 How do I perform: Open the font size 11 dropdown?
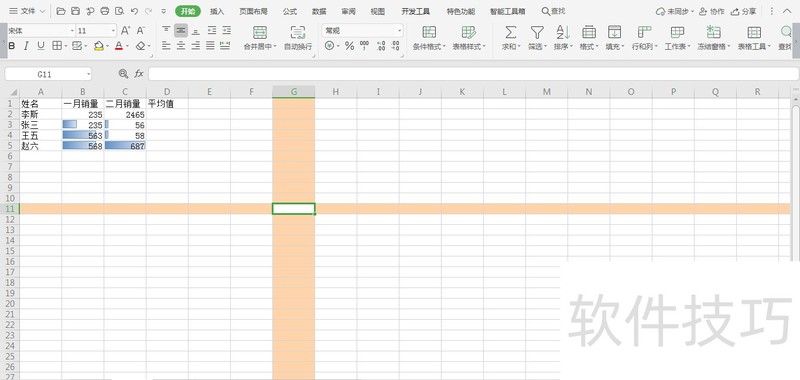click(113, 31)
